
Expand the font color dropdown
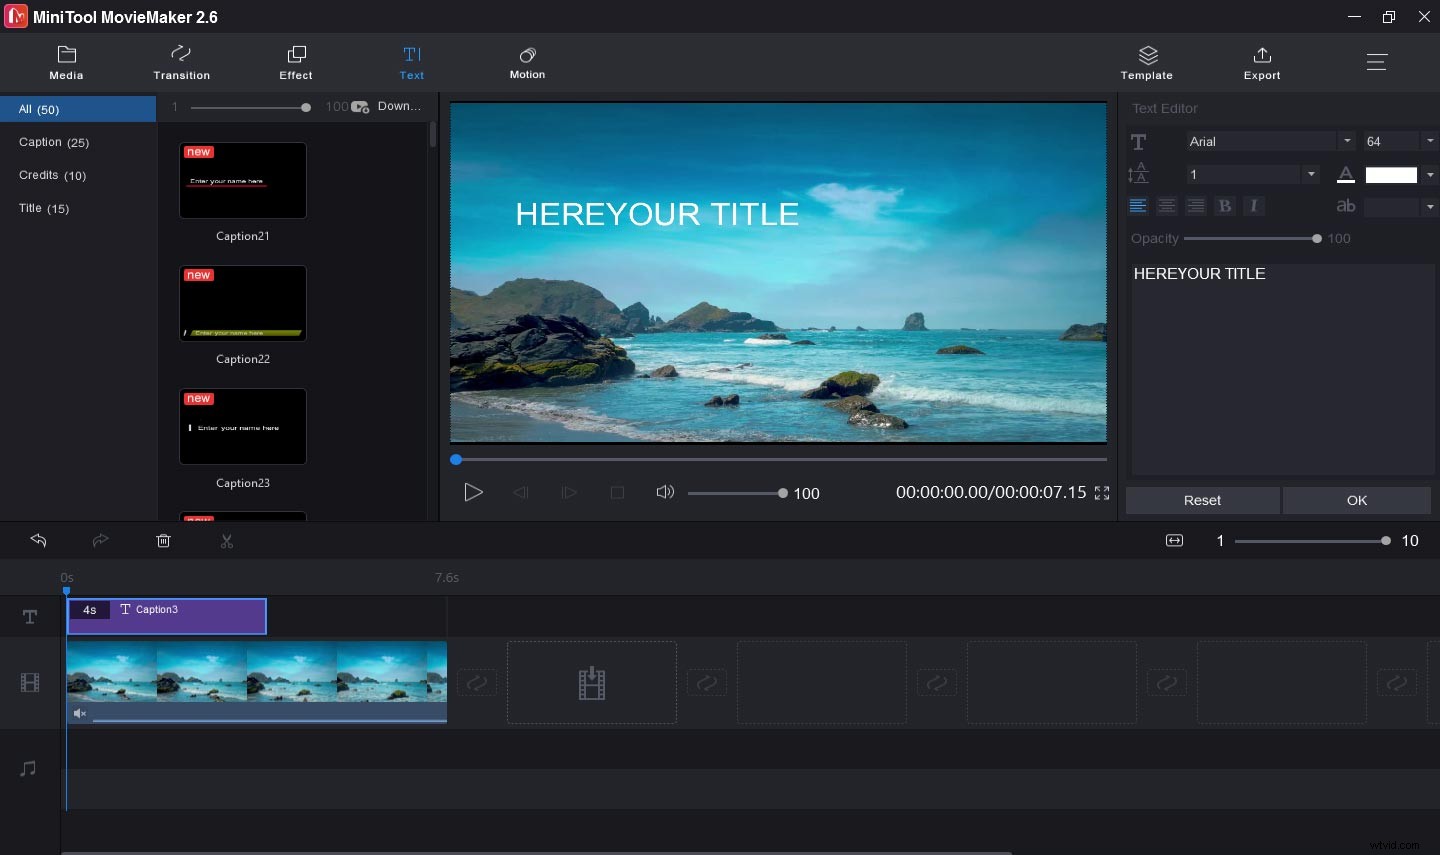point(1431,174)
